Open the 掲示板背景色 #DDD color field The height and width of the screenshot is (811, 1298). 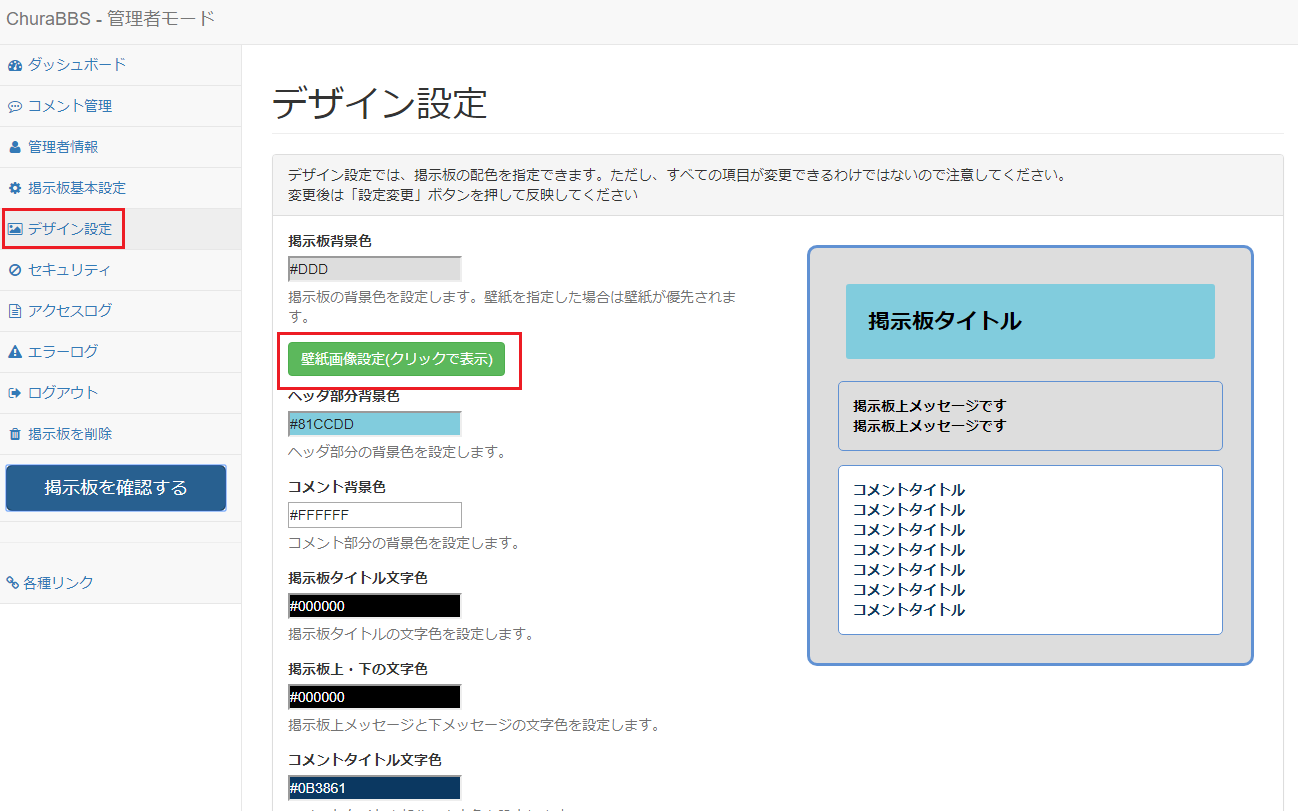pyautogui.click(x=374, y=269)
